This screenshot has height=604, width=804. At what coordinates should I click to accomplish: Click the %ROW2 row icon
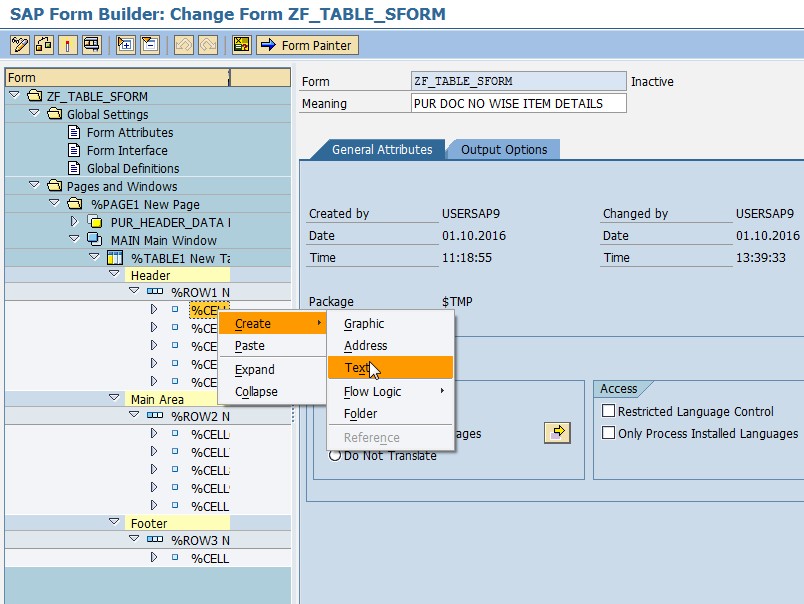(155, 416)
